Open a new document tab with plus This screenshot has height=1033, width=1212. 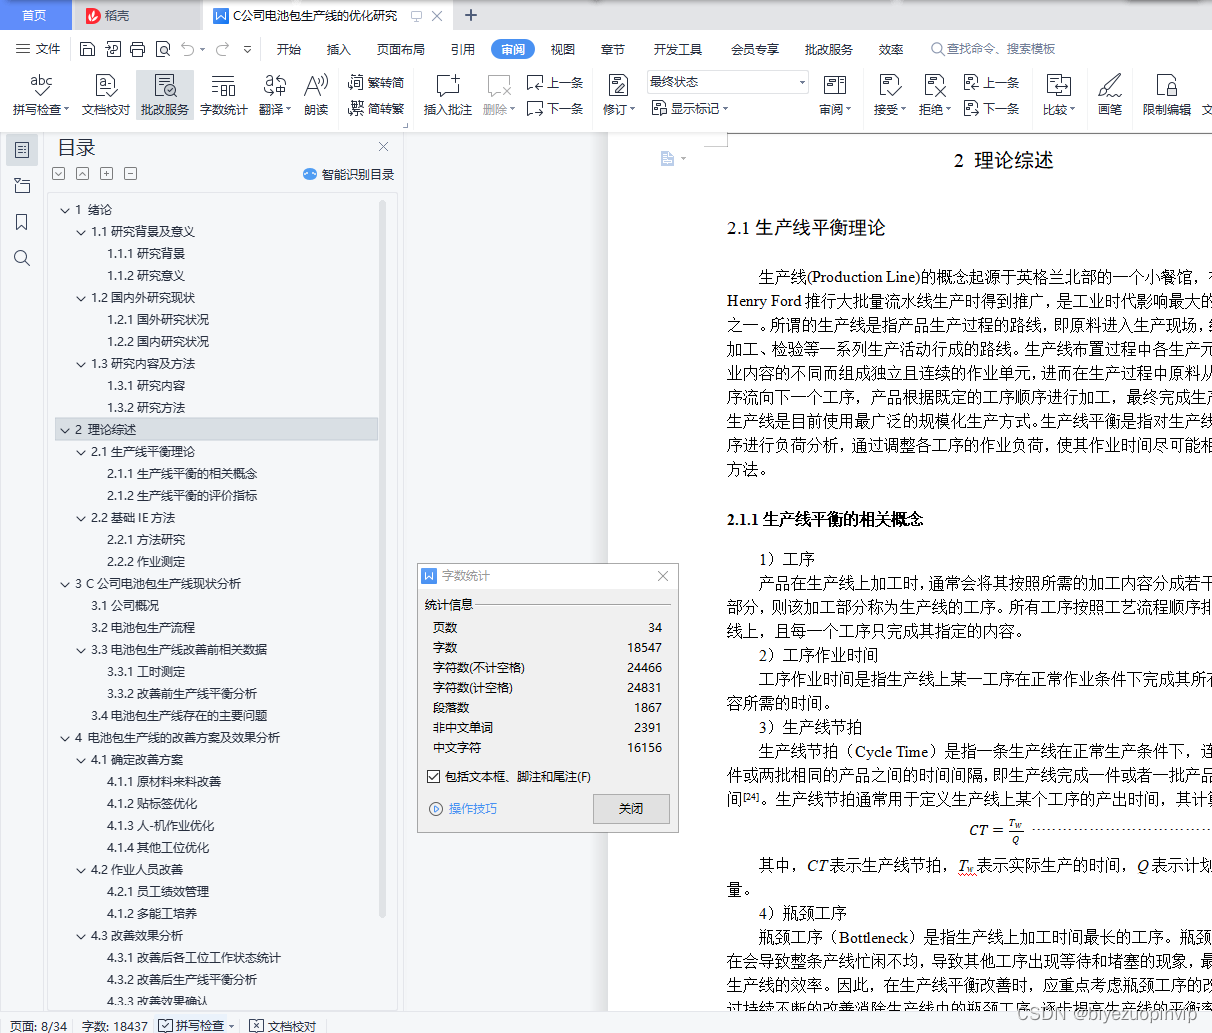[471, 15]
